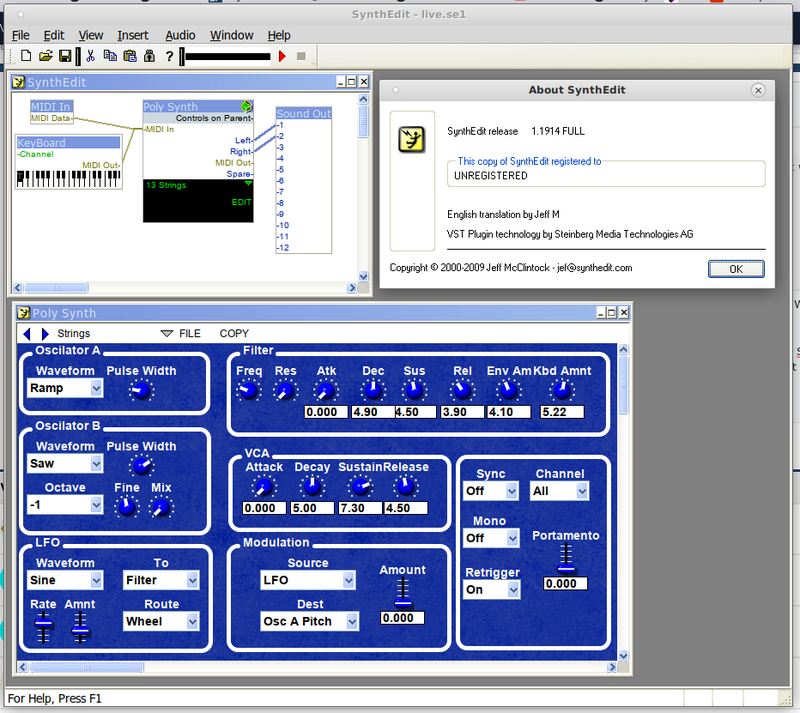Screen dimensions: 800x713
Task: Open the Channel dropdown set to All
Action: tap(559, 491)
